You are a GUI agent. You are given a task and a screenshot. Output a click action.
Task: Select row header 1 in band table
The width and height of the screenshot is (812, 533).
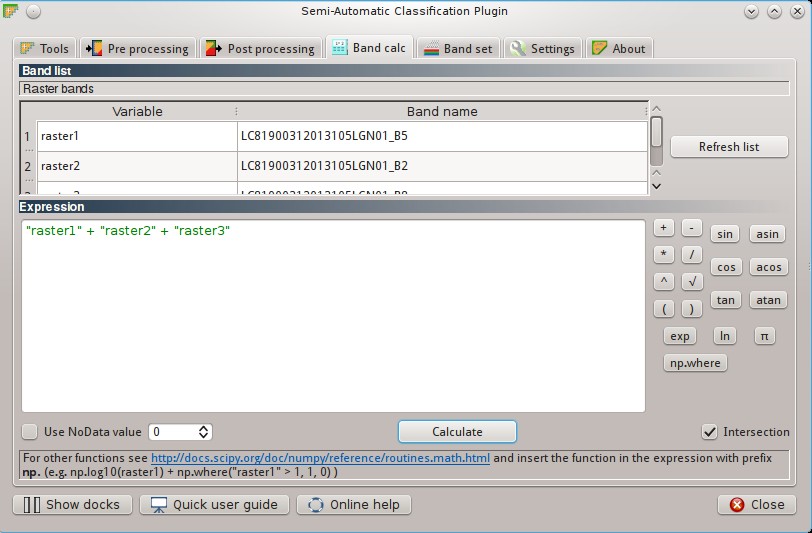28,137
